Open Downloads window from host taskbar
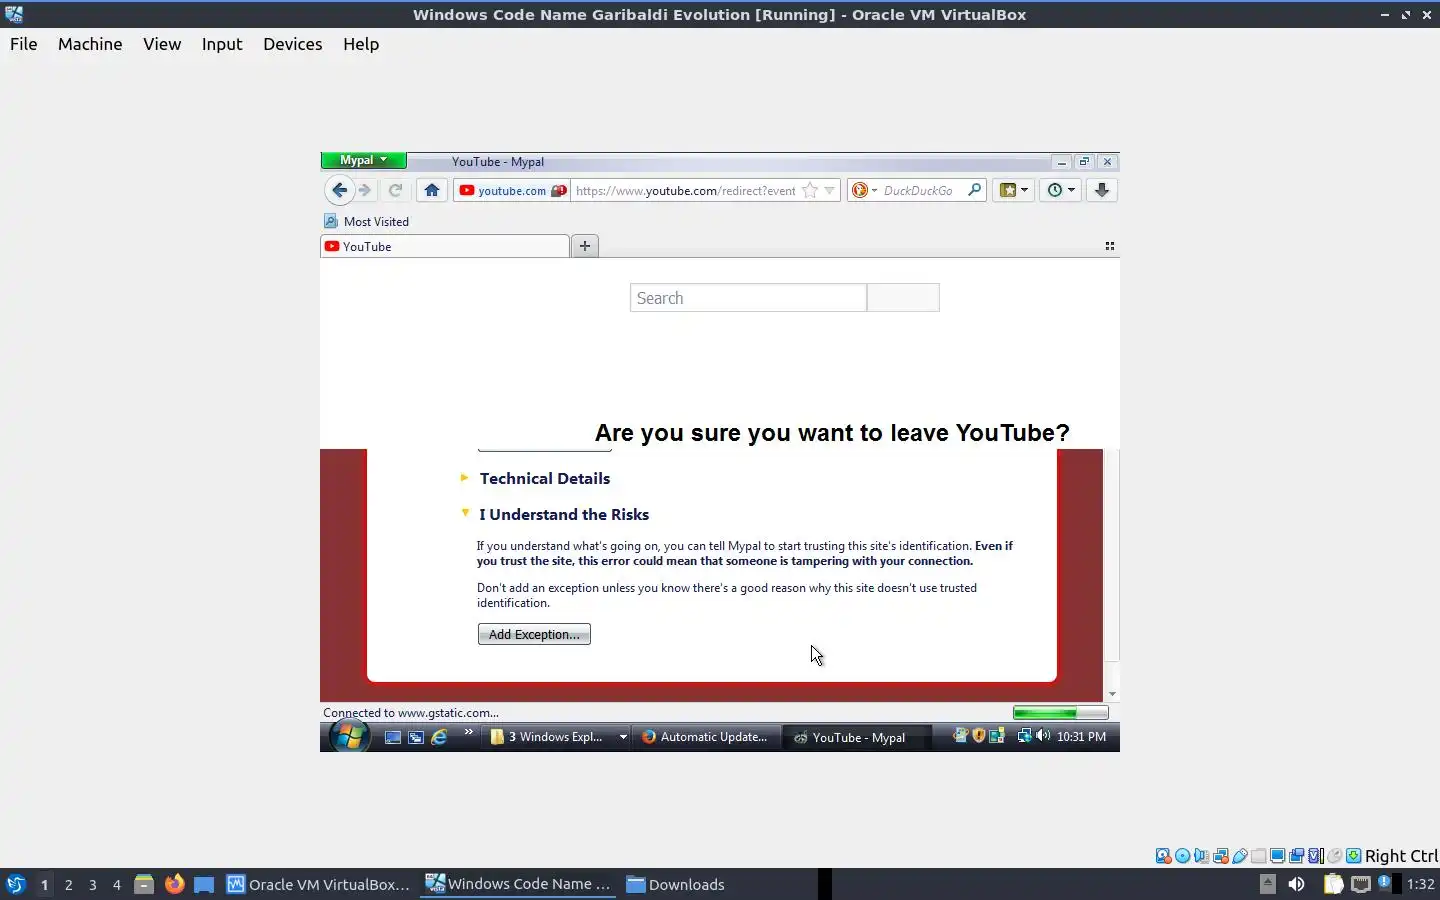This screenshot has width=1440, height=900. [x=676, y=884]
